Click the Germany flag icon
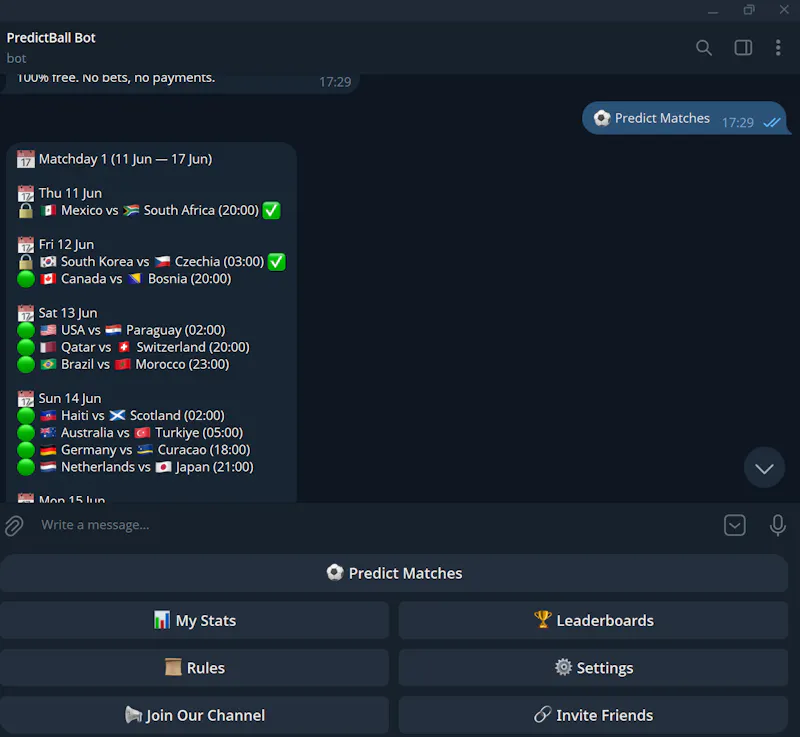 48,450
